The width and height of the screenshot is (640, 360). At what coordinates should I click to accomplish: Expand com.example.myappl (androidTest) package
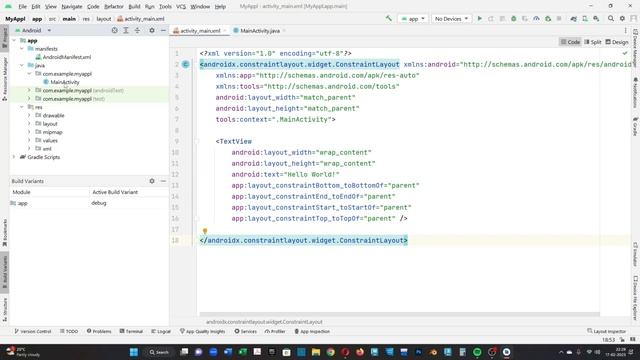(29, 90)
